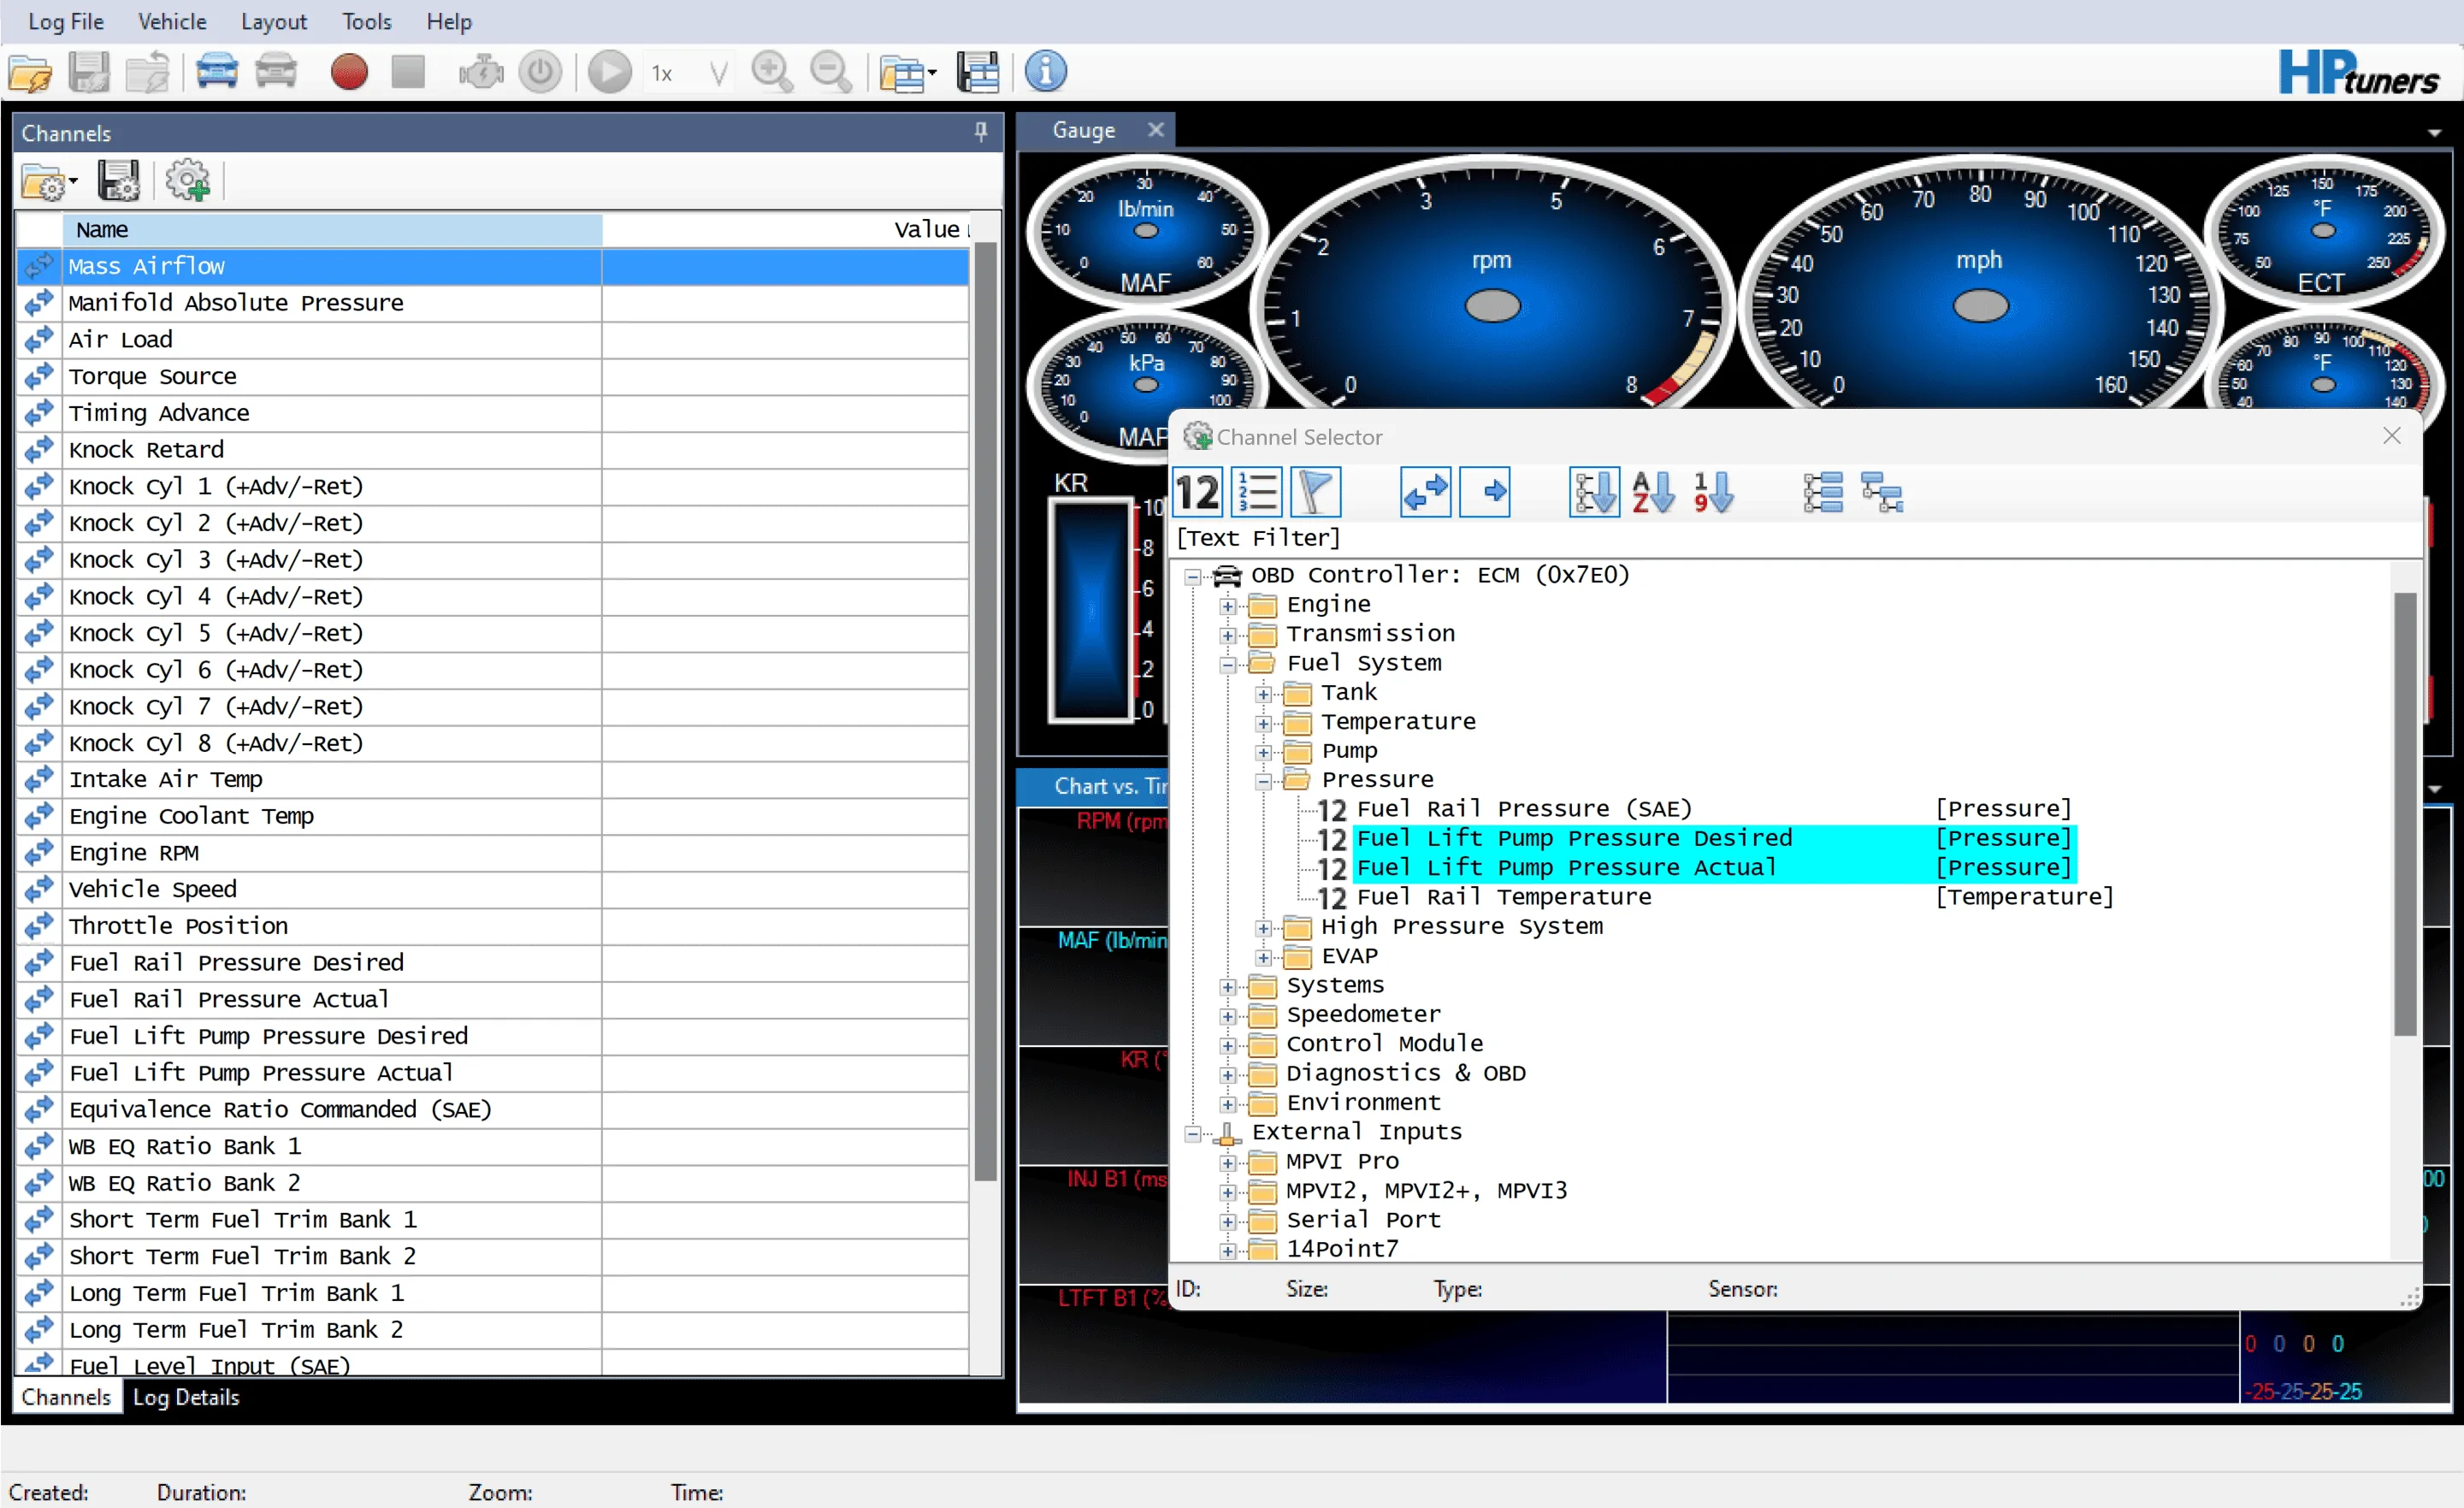The image size is (2464, 1508).
Task: Click the Save Log floppy disk icon
Action: pos(89,73)
